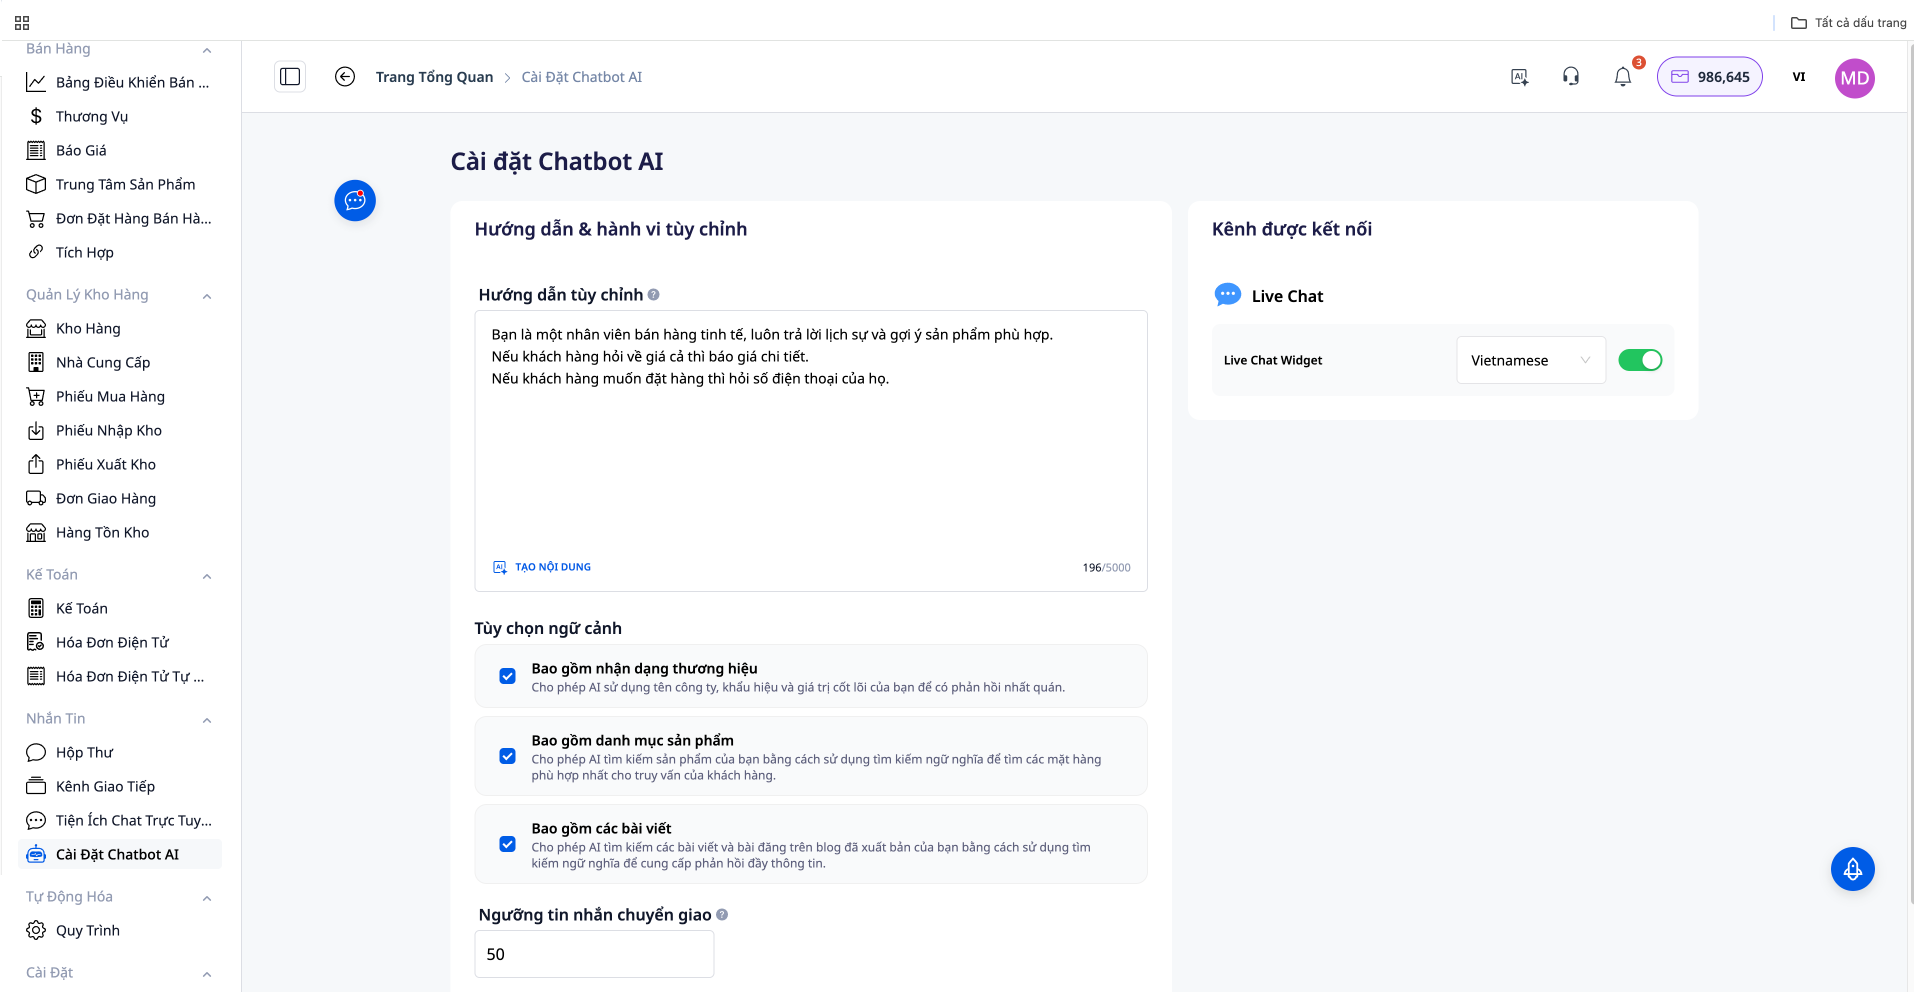This screenshot has width=1914, height=992.
Task: Open Hộp Thư in the sidebar
Action: coord(84,752)
